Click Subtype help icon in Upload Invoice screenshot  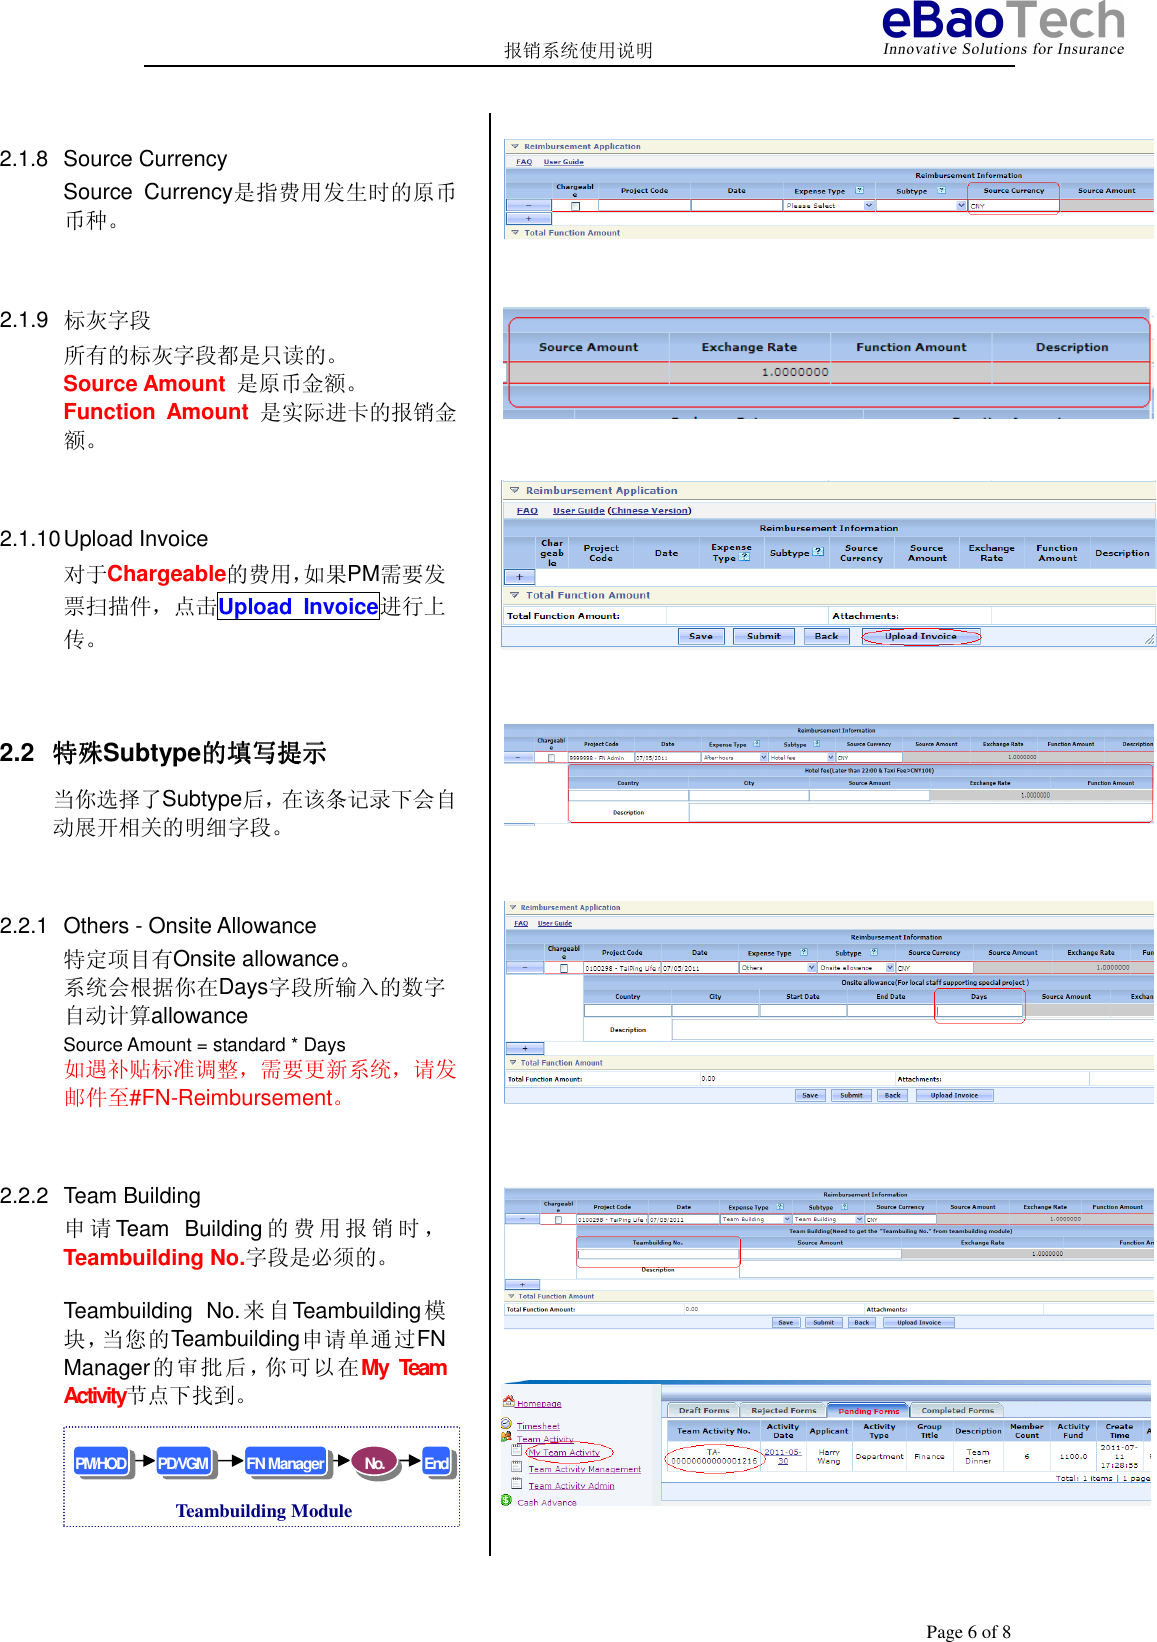click(819, 551)
